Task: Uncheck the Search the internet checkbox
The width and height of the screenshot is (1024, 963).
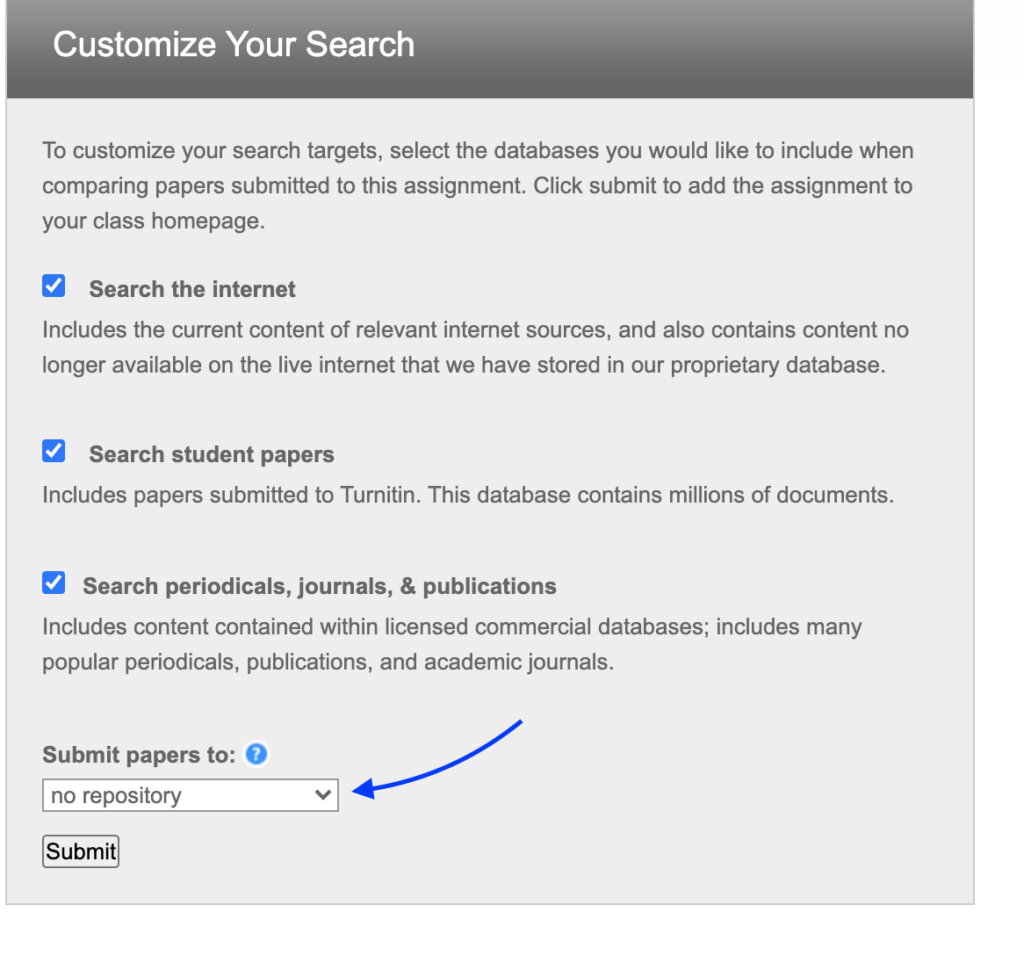Action: tap(54, 287)
